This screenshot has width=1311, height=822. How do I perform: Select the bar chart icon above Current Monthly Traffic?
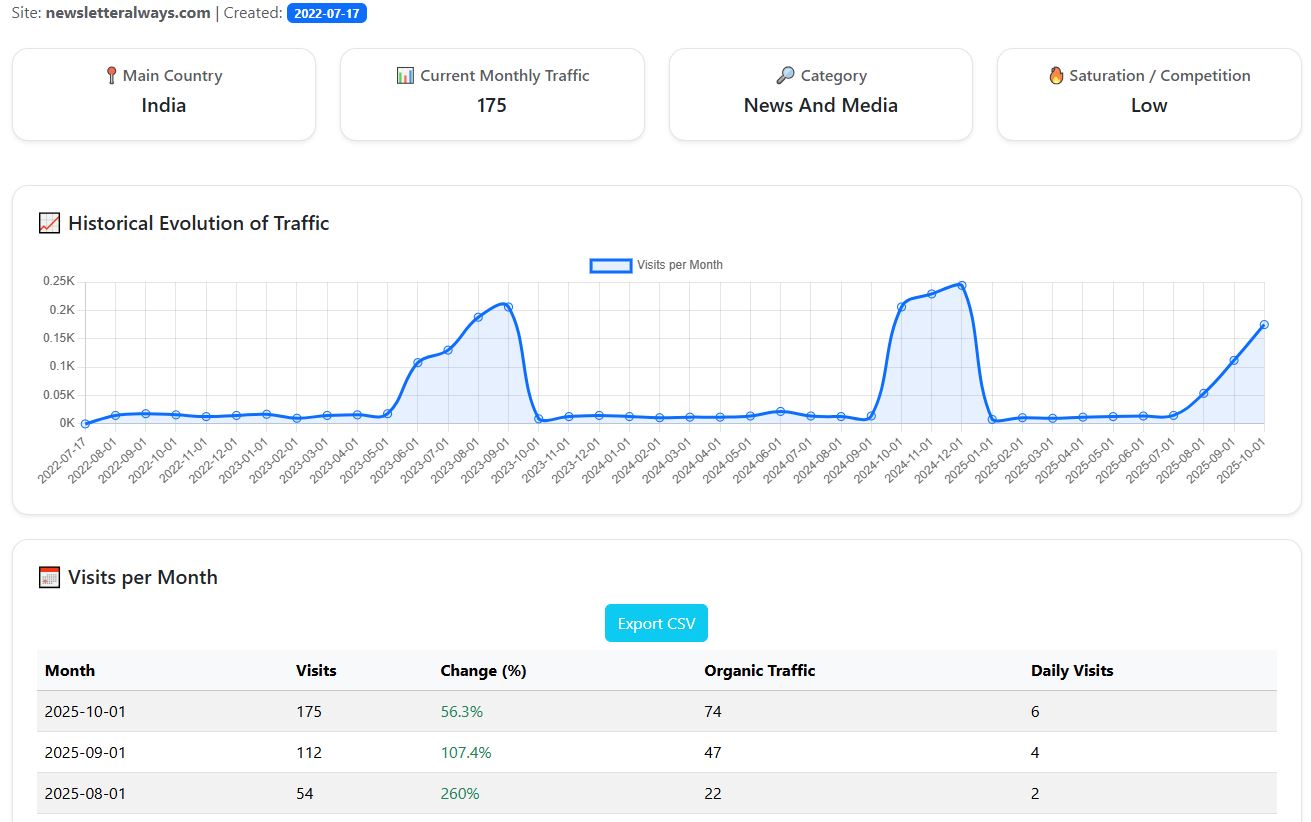point(404,75)
